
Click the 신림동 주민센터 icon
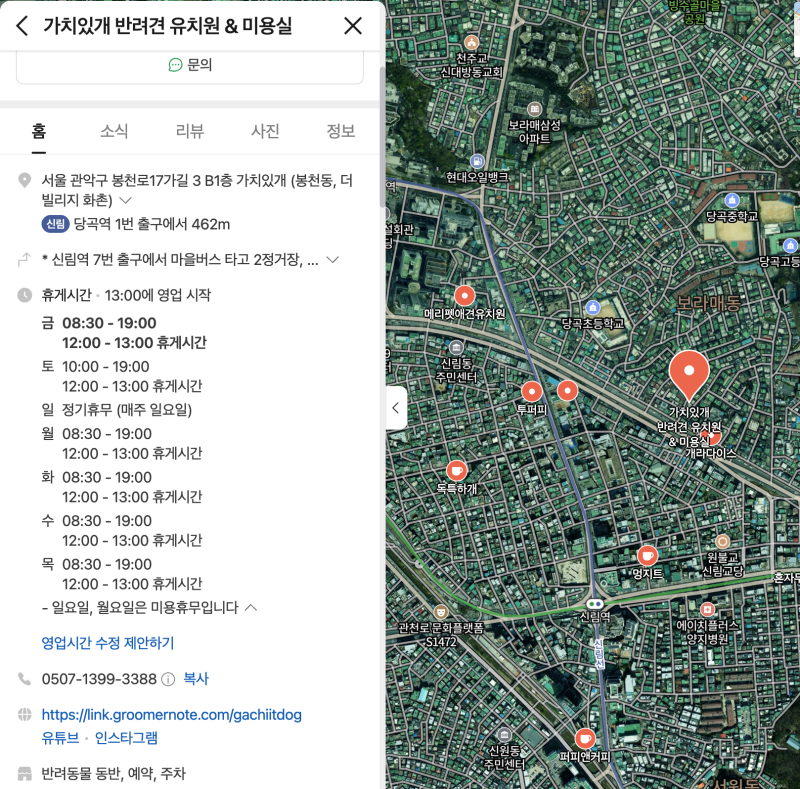point(456,348)
